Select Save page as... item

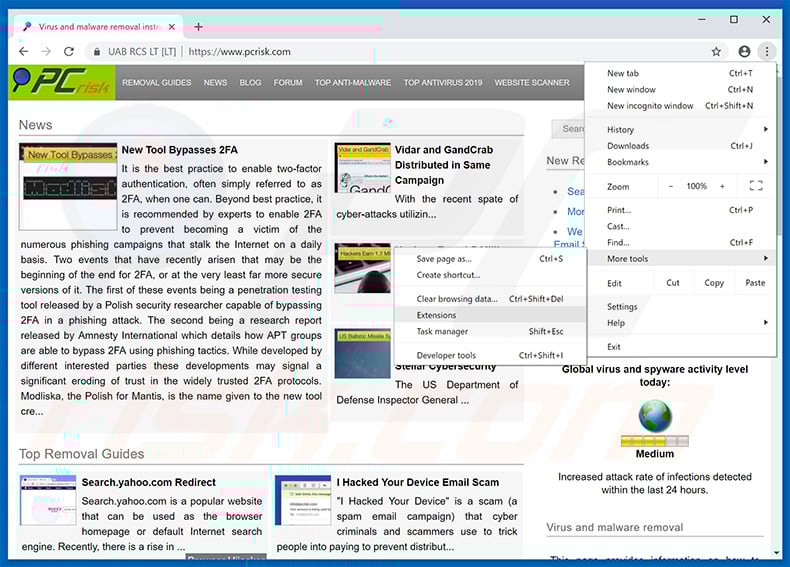point(490,259)
